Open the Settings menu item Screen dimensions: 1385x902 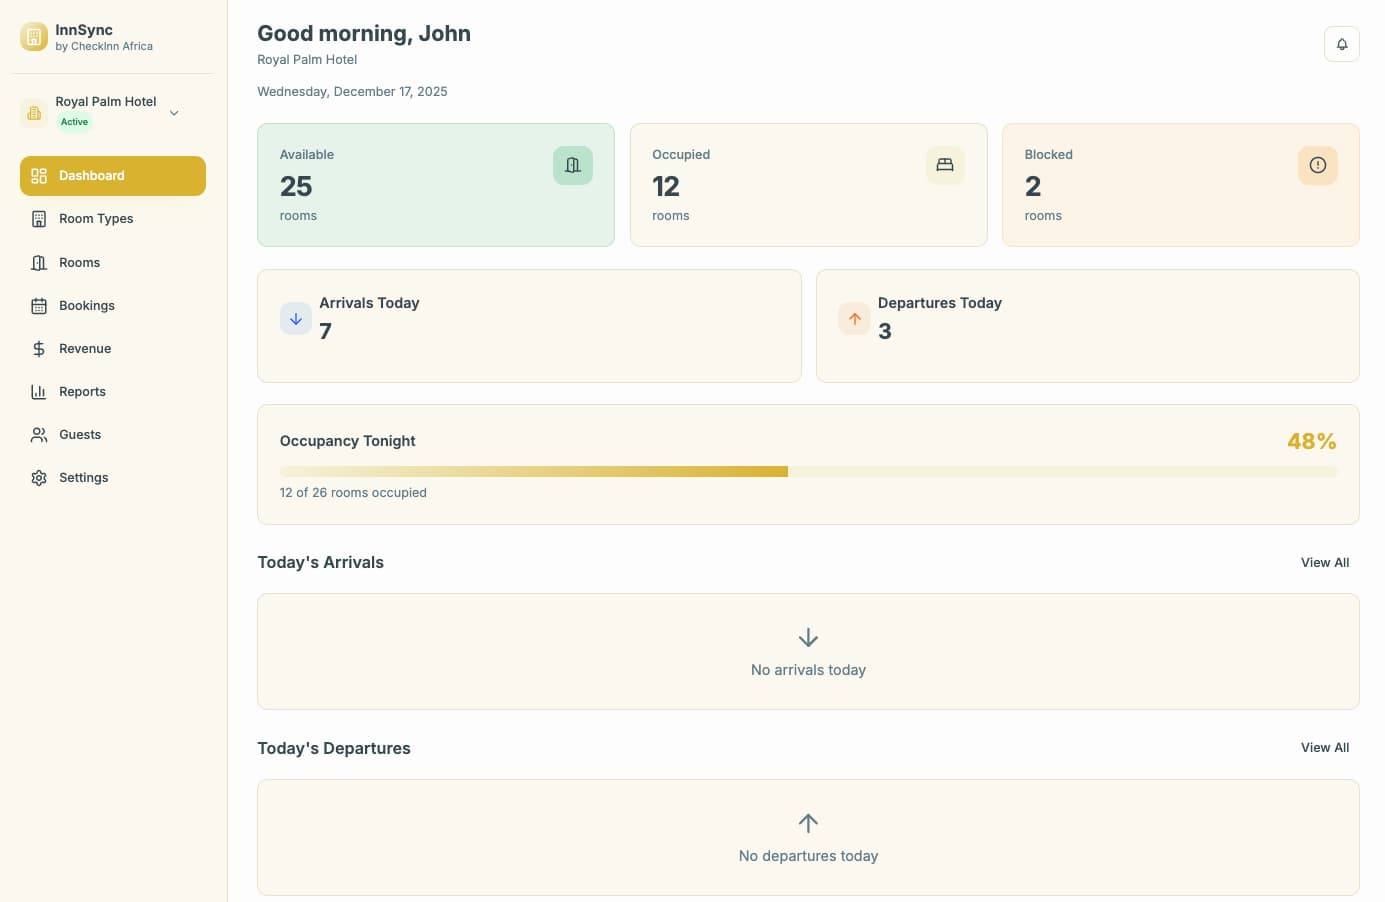(x=83, y=477)
